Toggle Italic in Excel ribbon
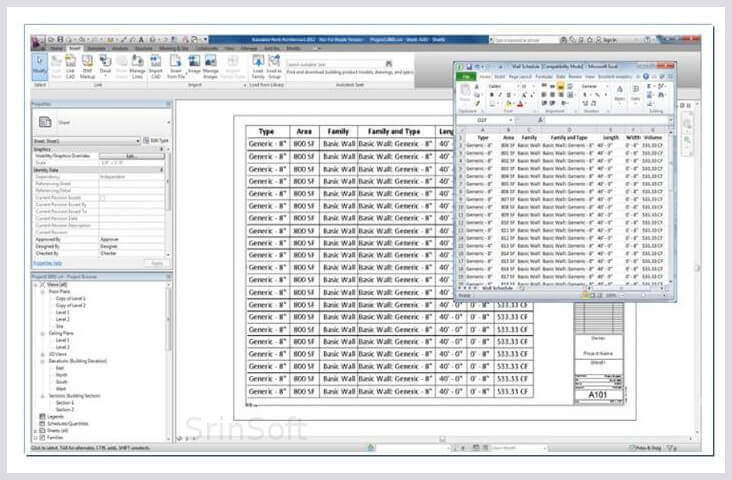Image resolution: width=732 pixels, height=480 pixels. 500,95
